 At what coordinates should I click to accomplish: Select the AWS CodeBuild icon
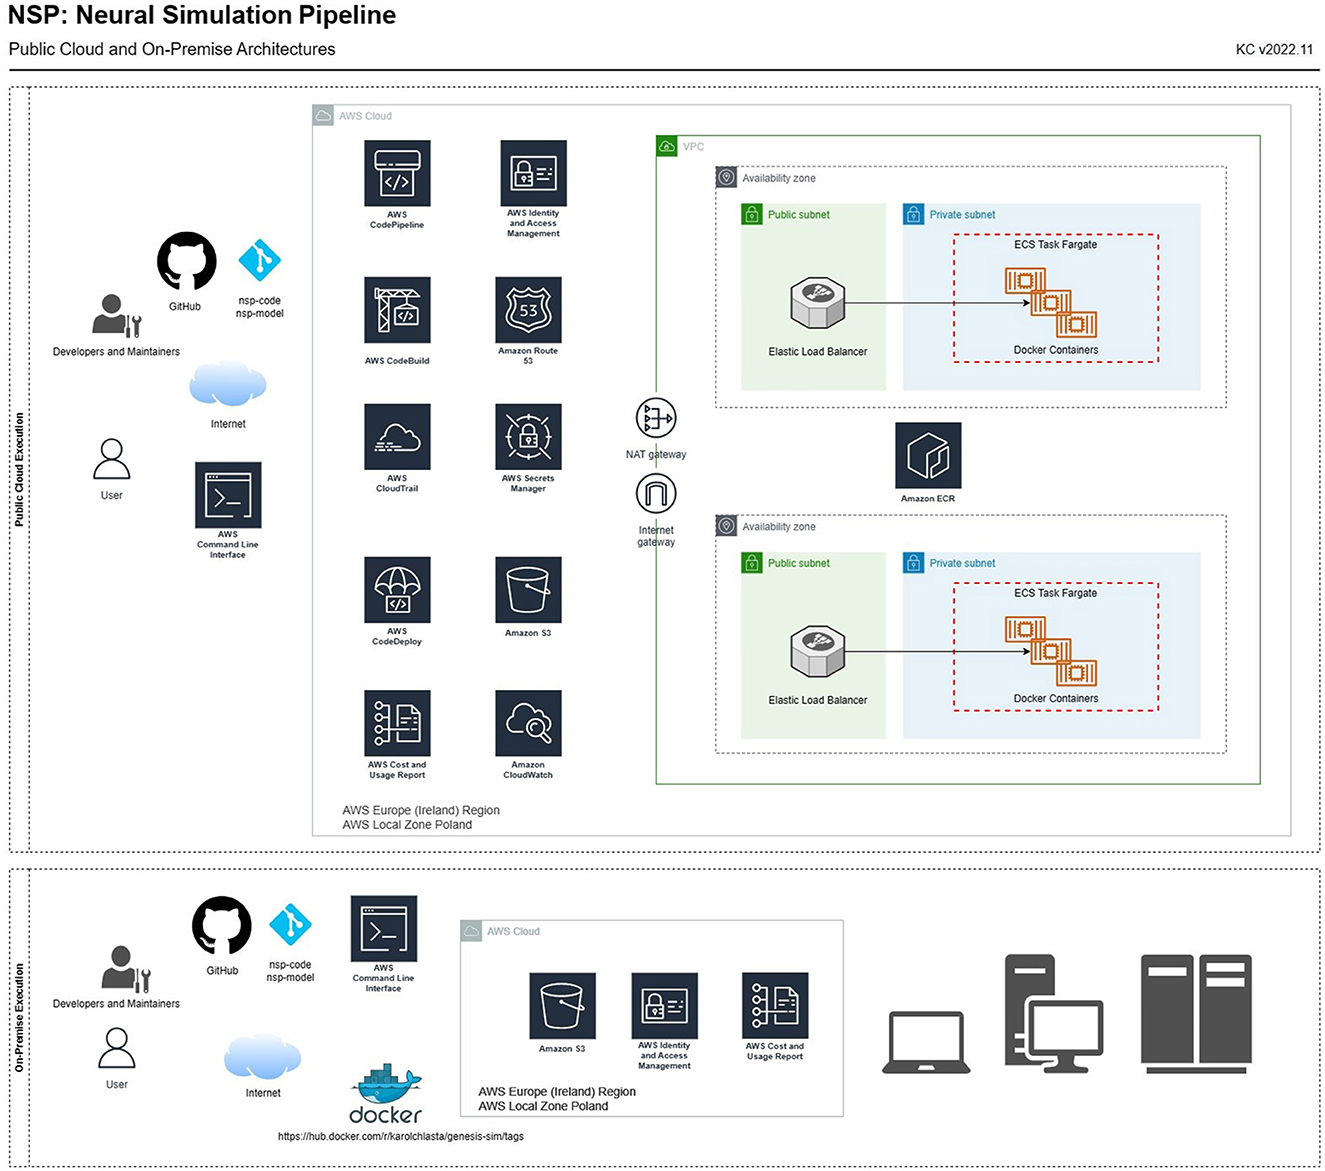coord(397,310)
